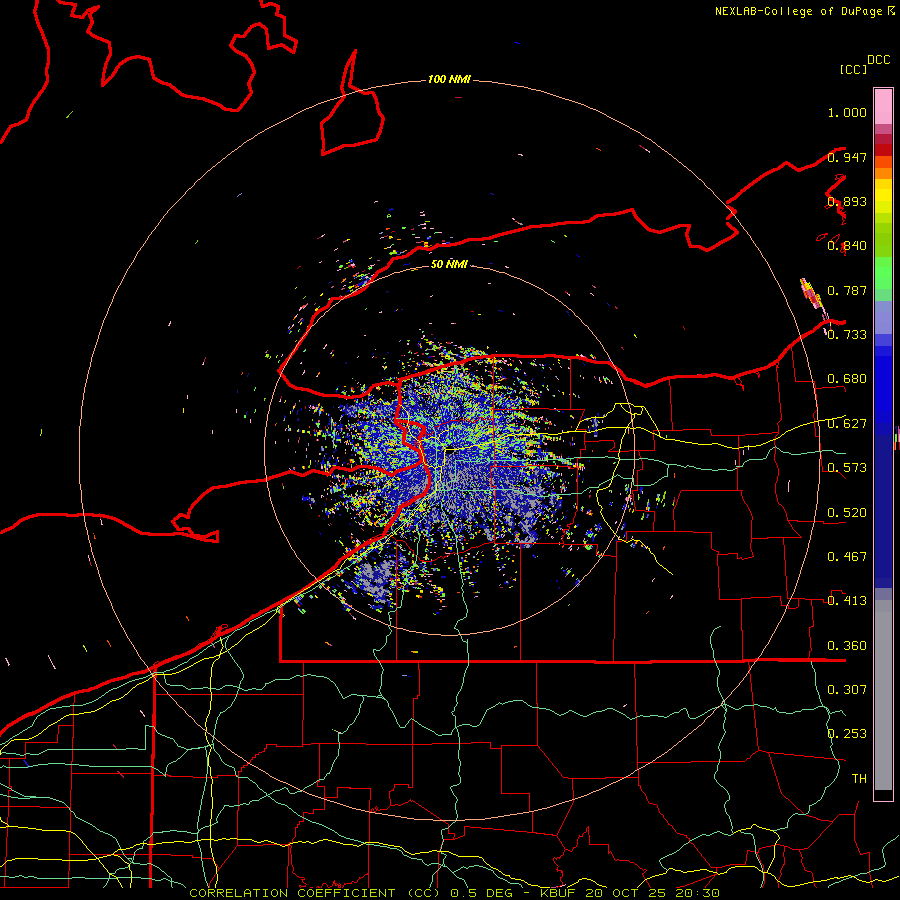Click the 1.000 value on the color scale
The width and height of the screenshot is (900, 900).
[x=847, y=112]
